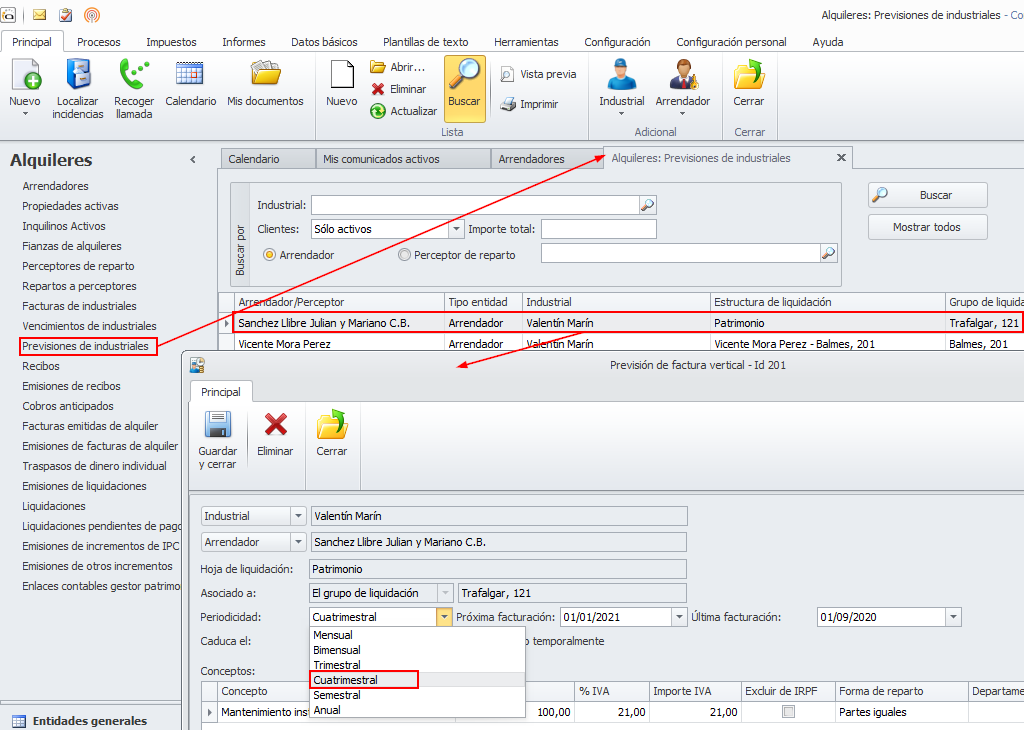The height and width of the screenshot is (730, 1024).
Task: Open Vista previa print preview
Action: click(538, 74)
